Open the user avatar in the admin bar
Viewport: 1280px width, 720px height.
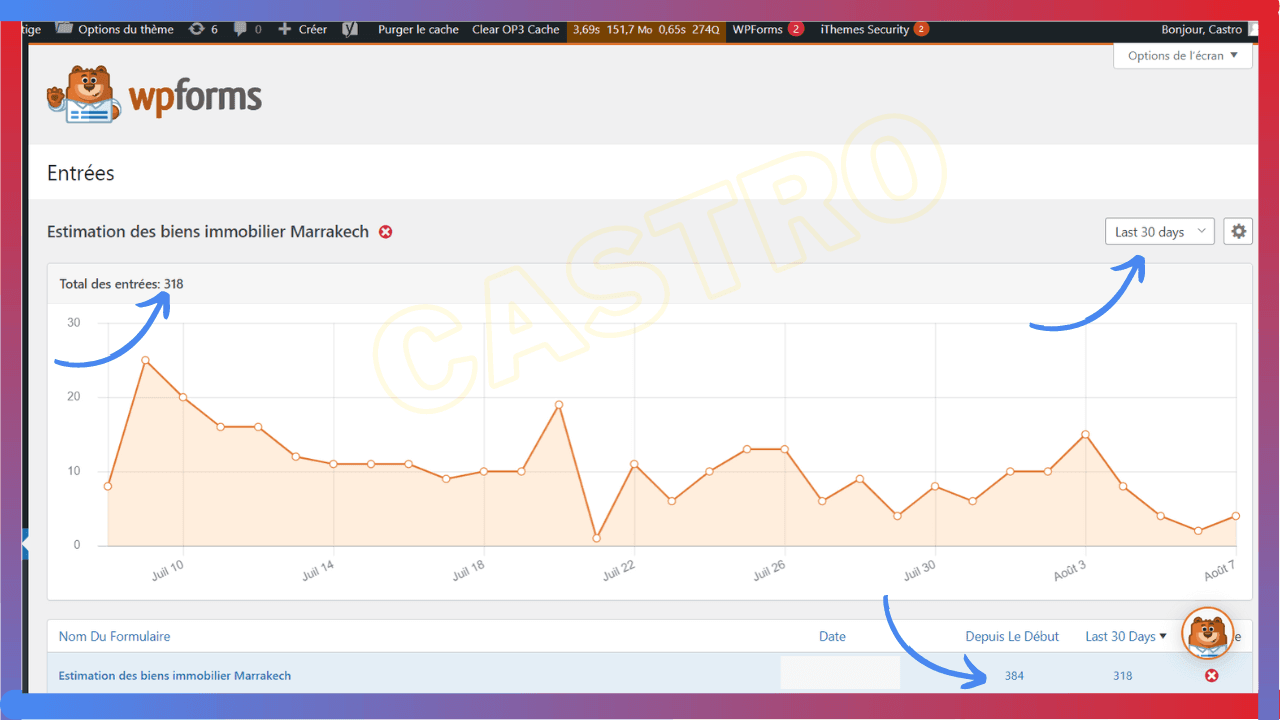[1251, 29]
